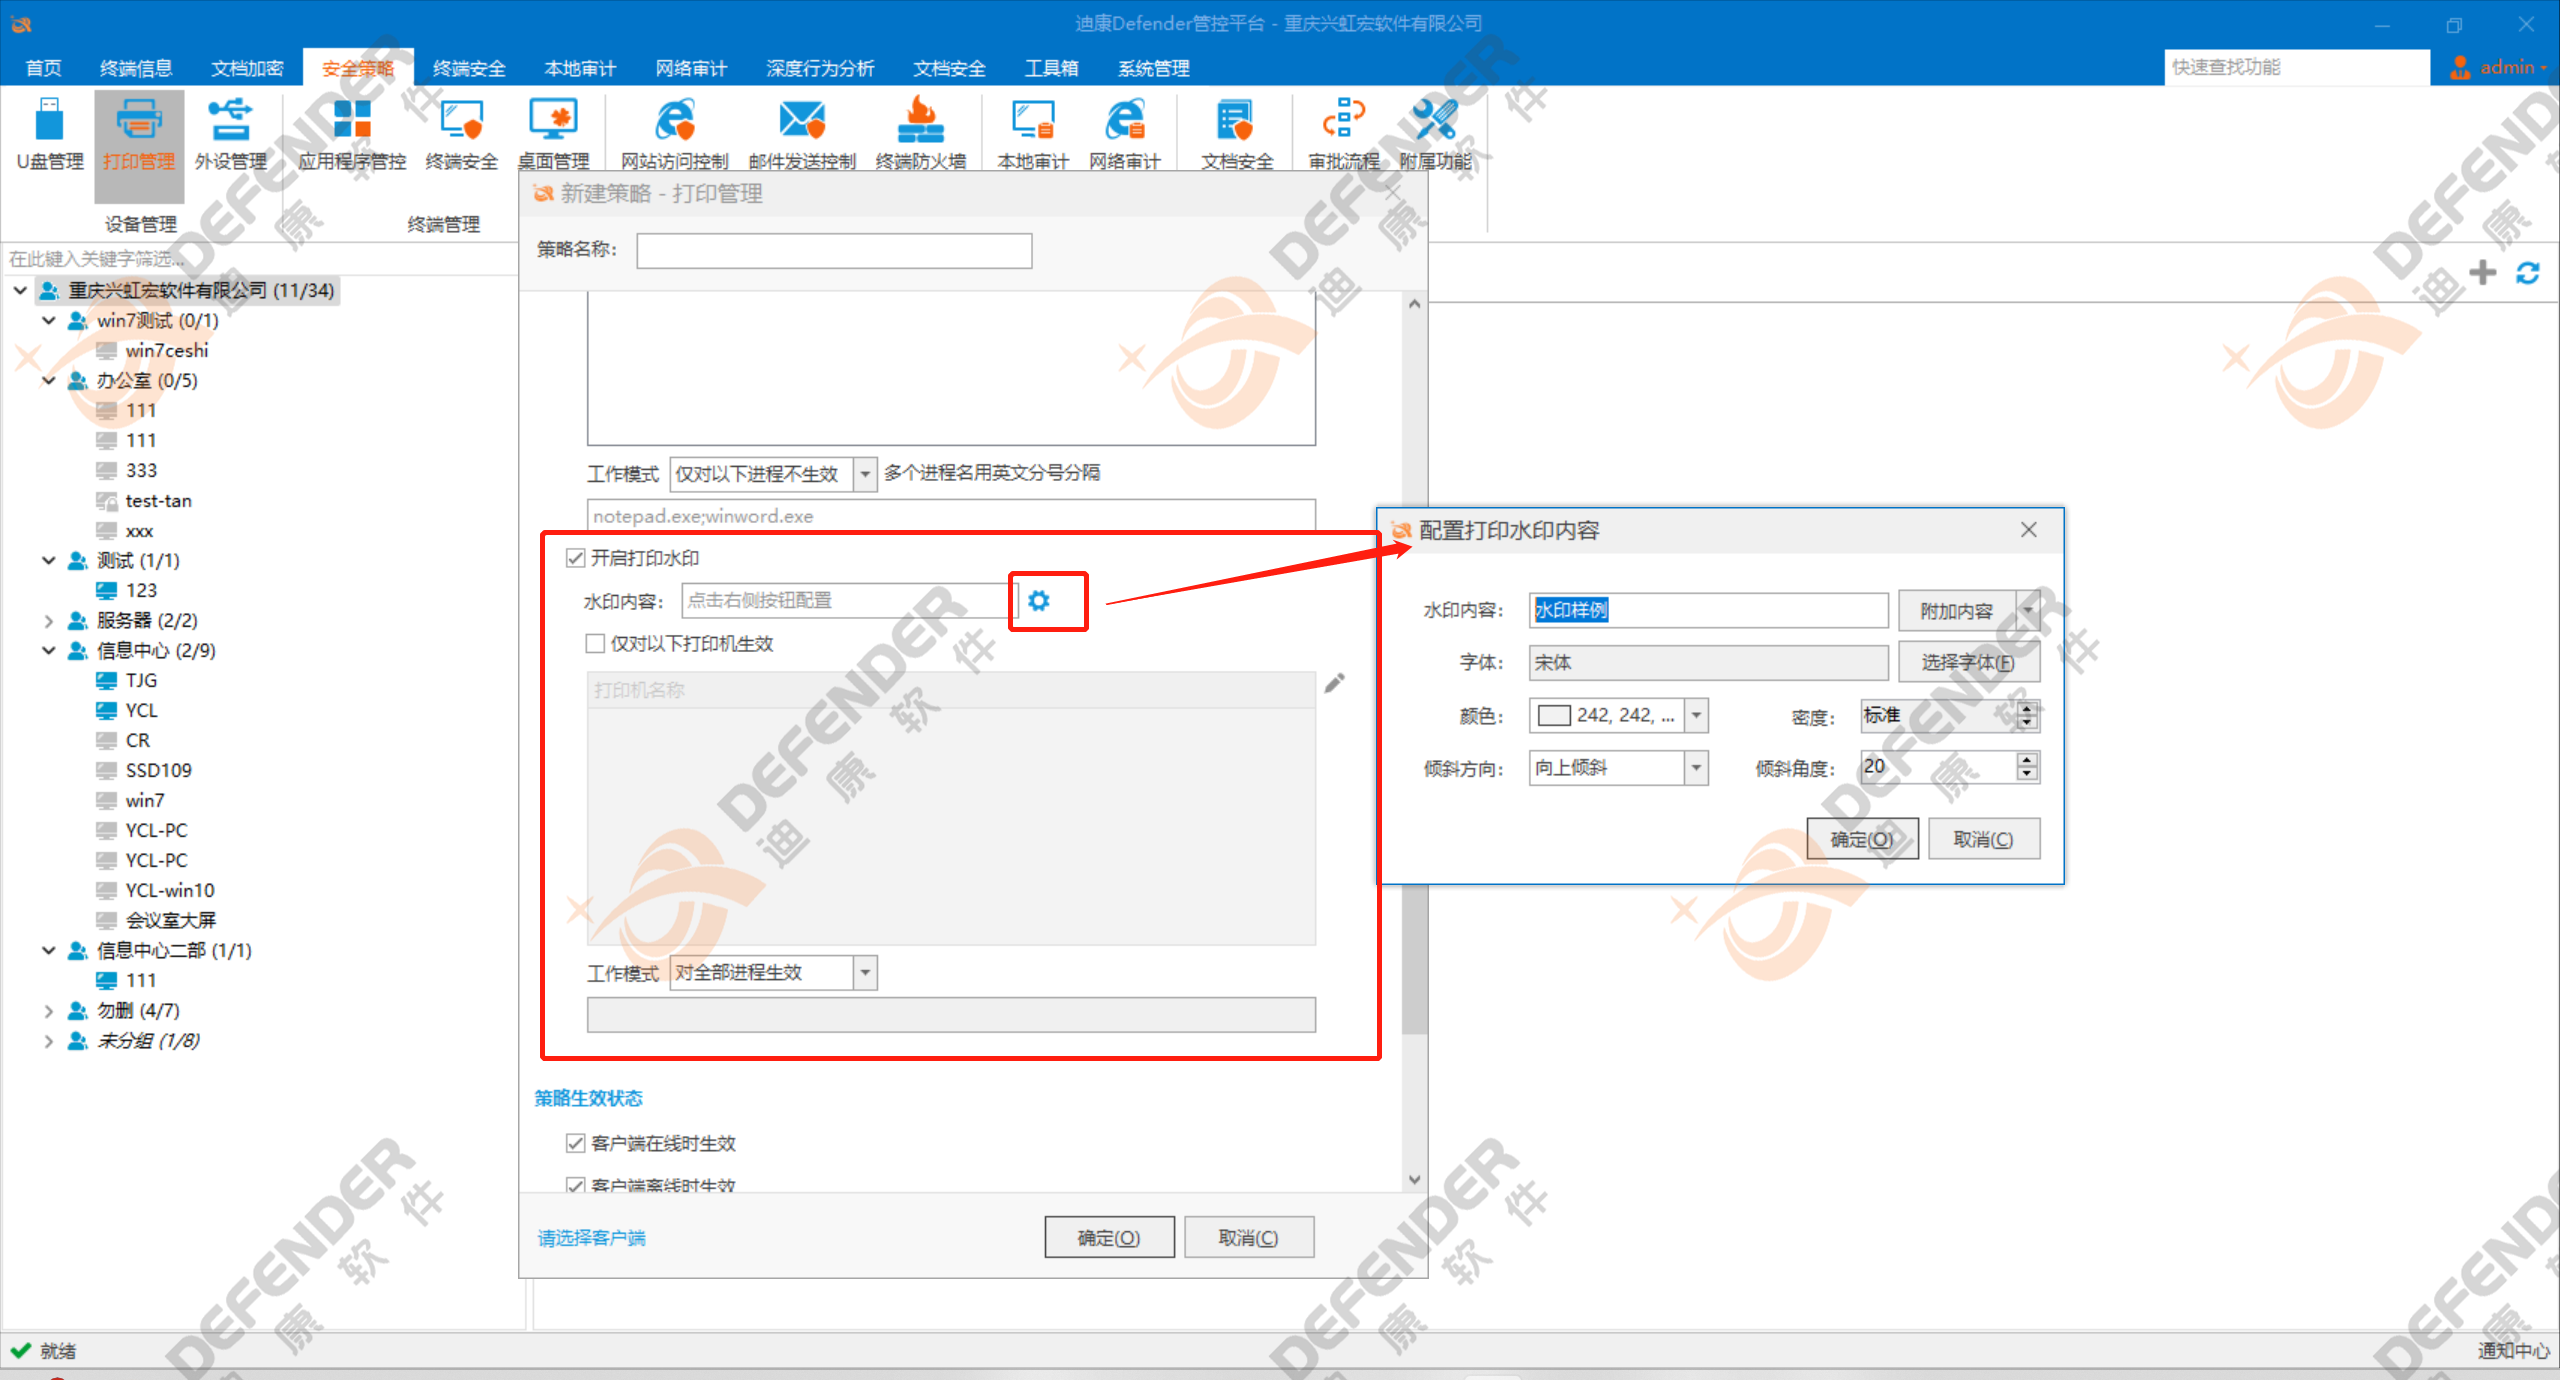Enable 仅对以下打印机生效 checkbox
The width and height of the screenshot is (2560, 1380).
595,643
